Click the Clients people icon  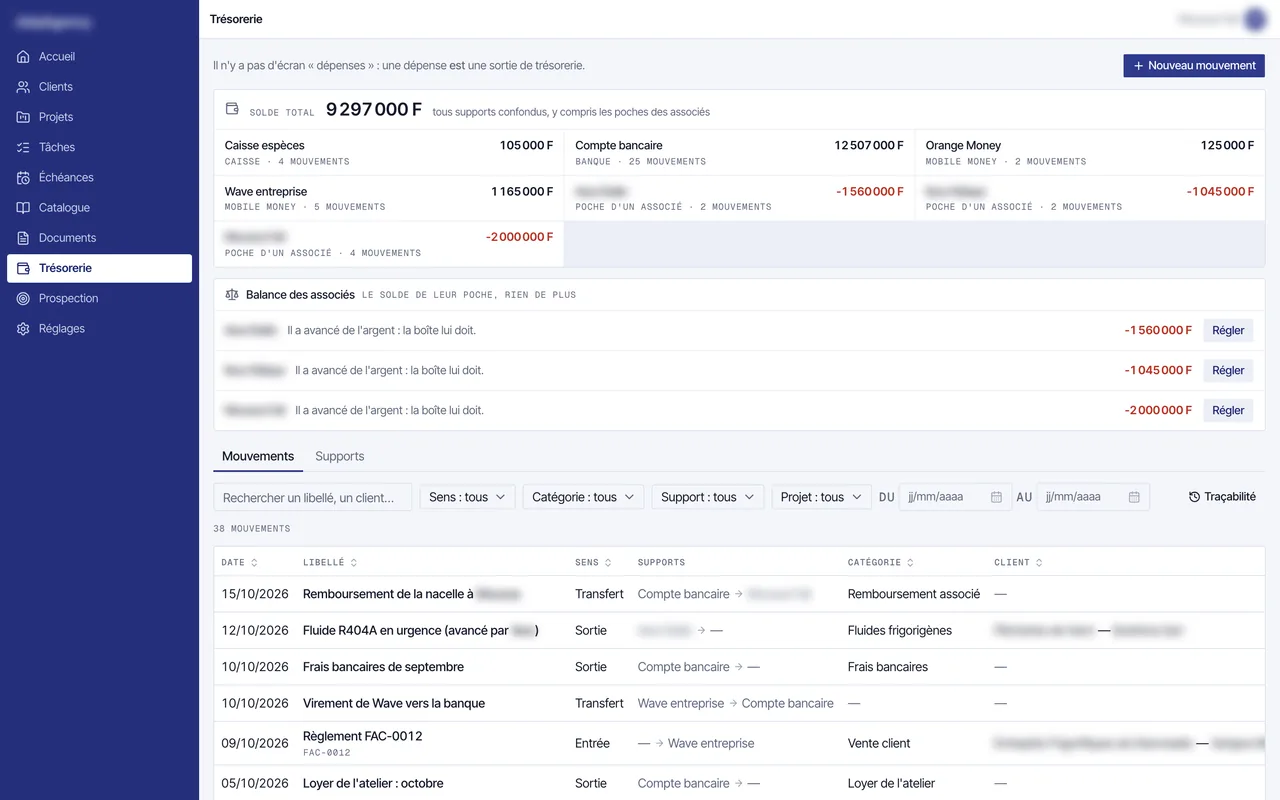coord(23,87)
